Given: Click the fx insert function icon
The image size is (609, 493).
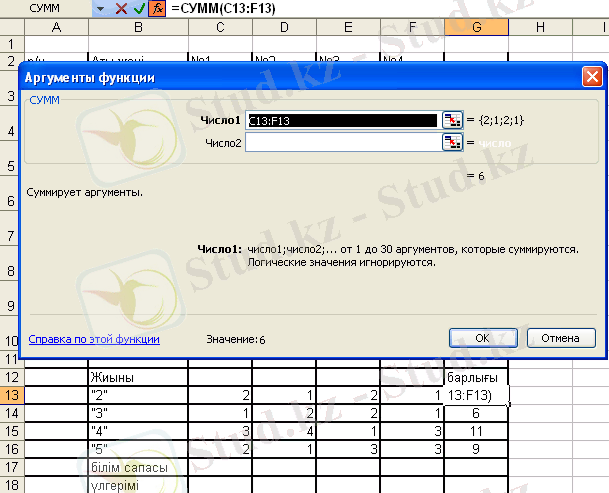Looking at the screenshot, I should 157,8.
